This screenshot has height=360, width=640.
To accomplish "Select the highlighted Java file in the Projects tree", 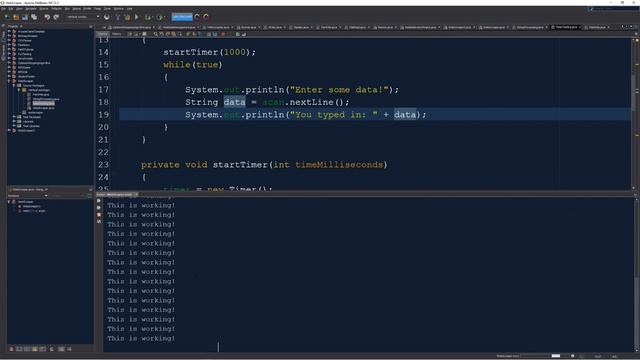I will pos(44,104).
